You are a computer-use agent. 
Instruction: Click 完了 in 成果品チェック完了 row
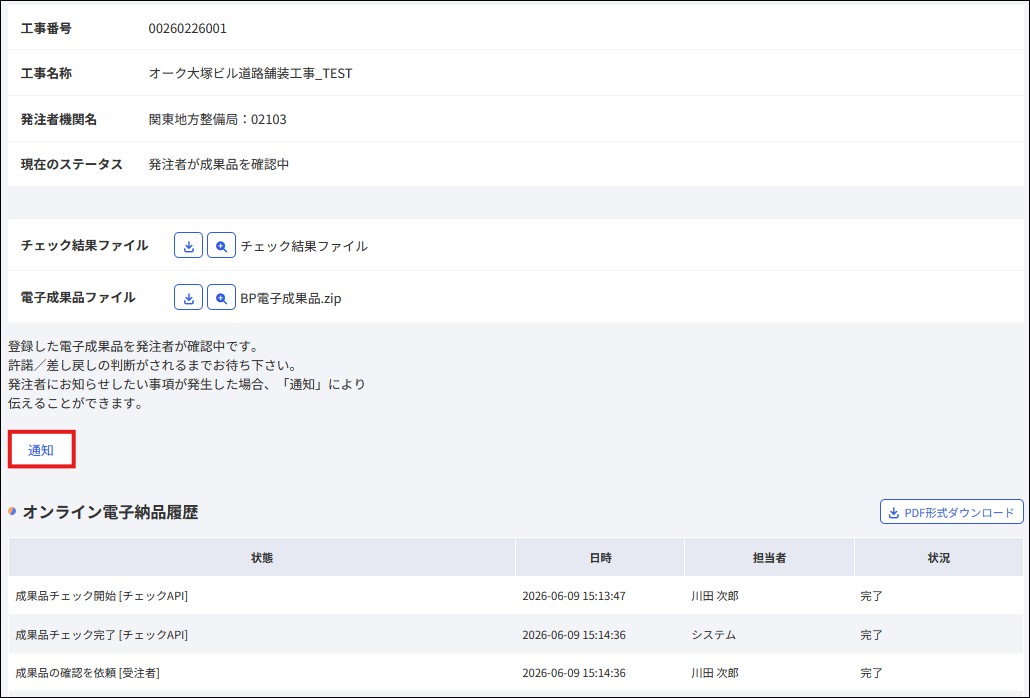point(872,635)
